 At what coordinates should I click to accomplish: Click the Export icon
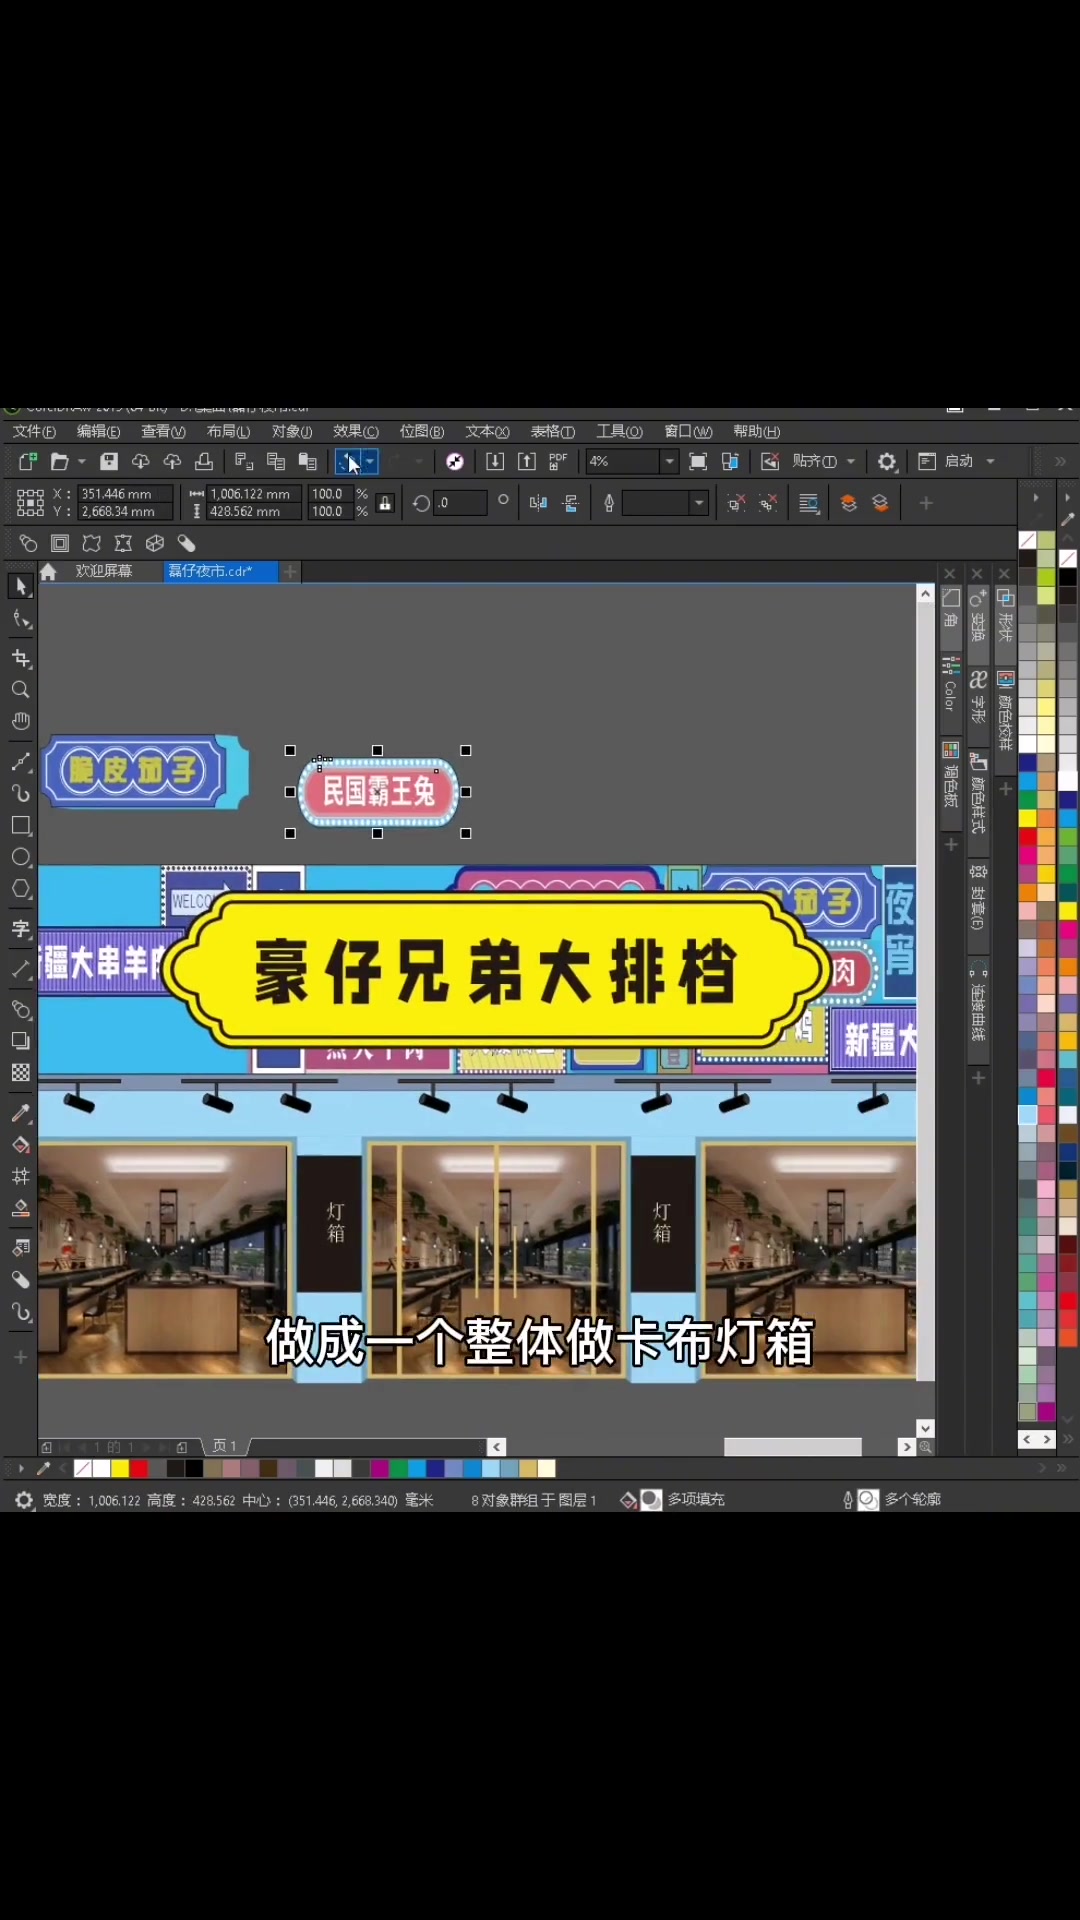pyautogui.click(x=527, y=461)
